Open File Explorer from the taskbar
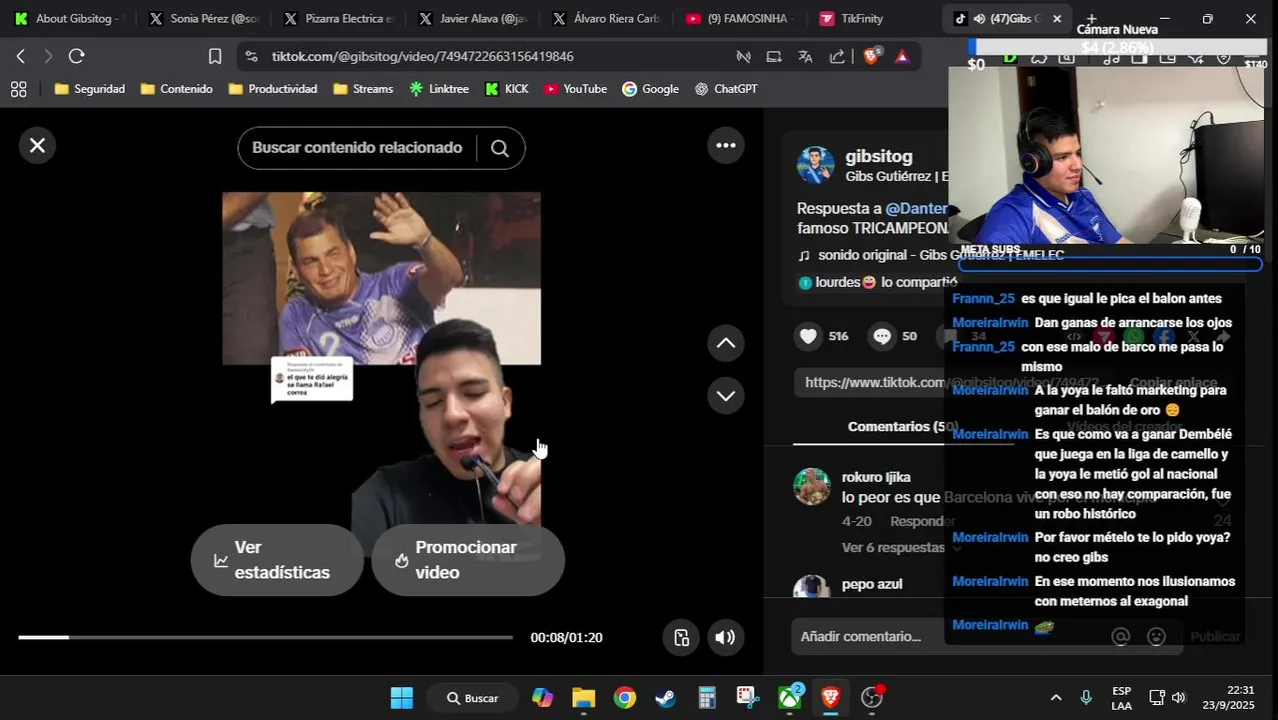 tap(583, 698)
